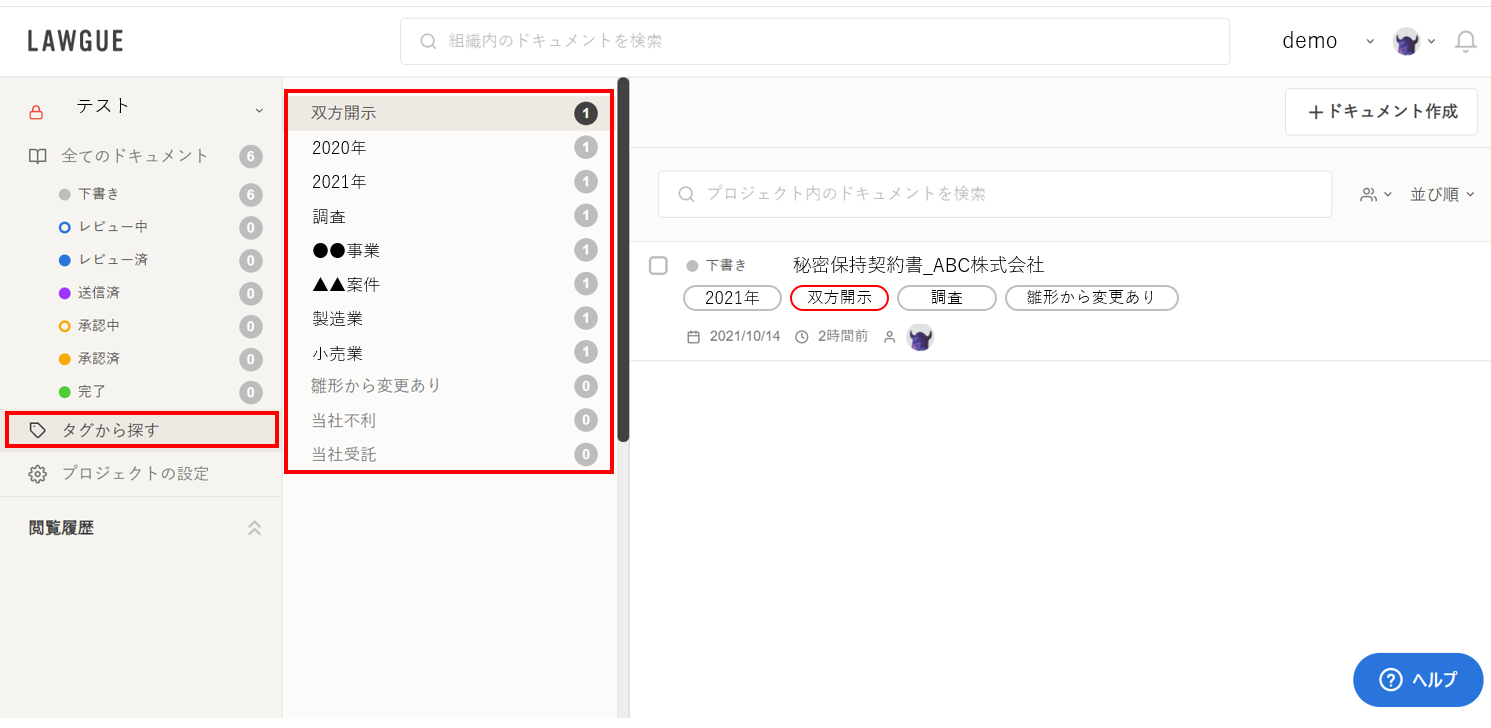
Task: Click the tag icon for タグから探す
Action: point(38,430)
